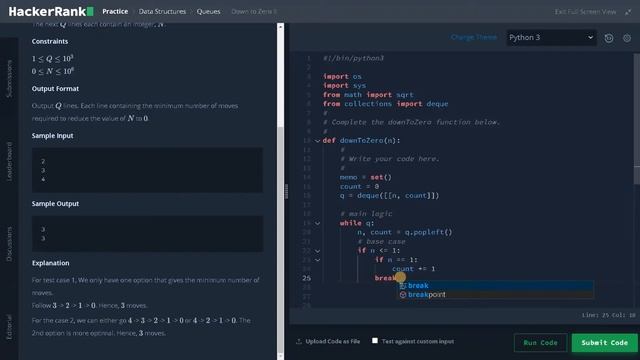Click the exit full screen arrows icon
640x360 pixels.
click(x=628, y=12)
